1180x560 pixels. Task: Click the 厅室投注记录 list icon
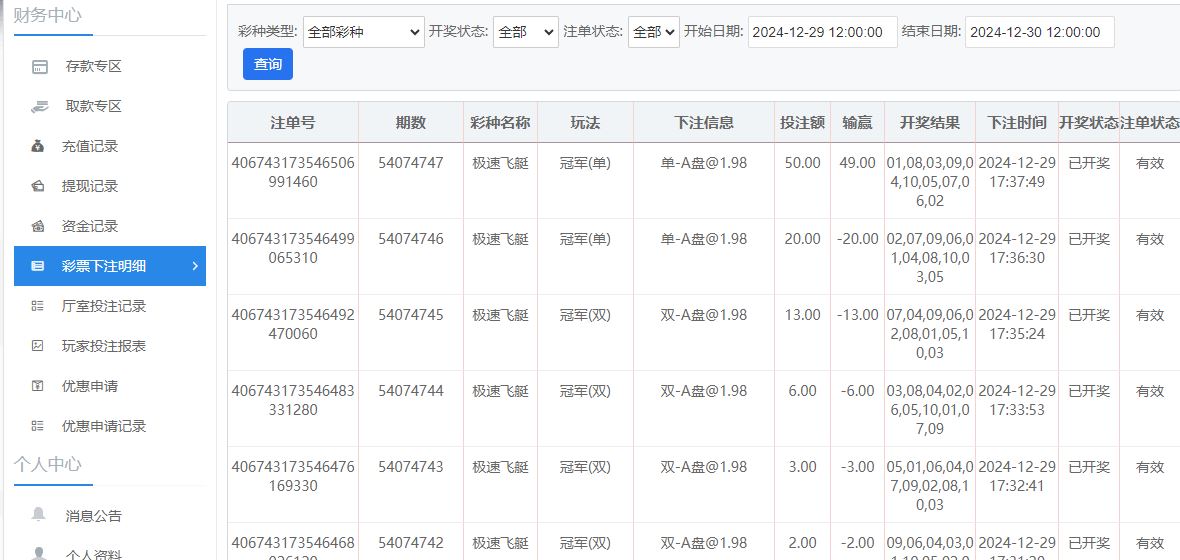tap(38, 306)
